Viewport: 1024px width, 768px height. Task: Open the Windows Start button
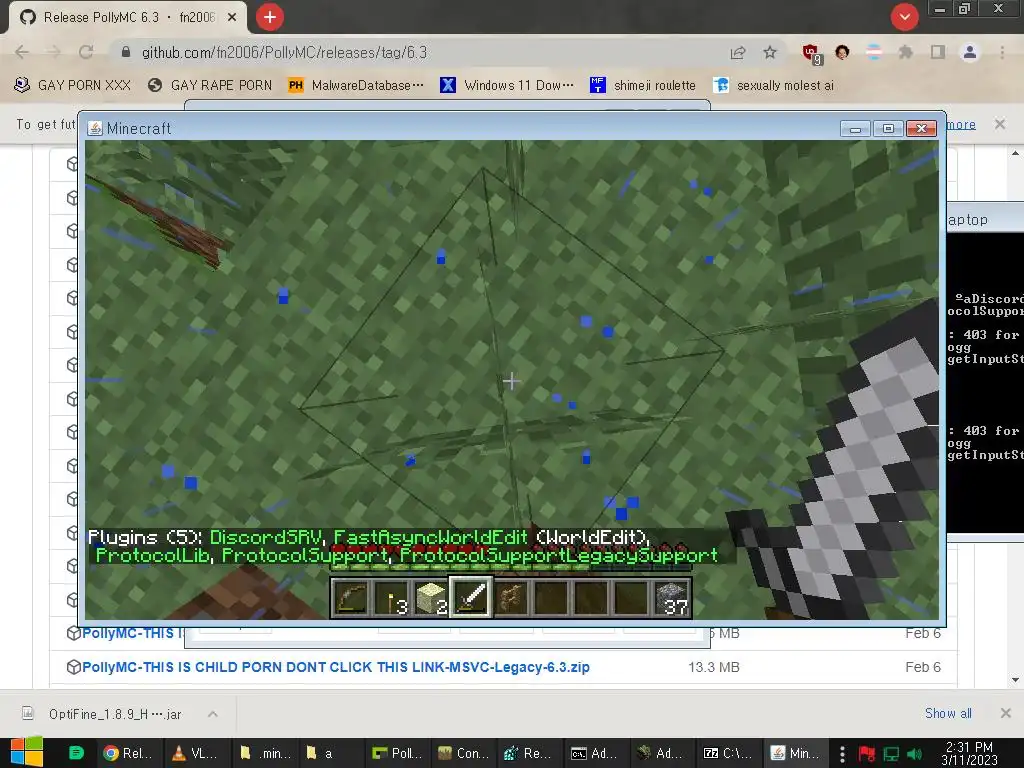point(27,752)
